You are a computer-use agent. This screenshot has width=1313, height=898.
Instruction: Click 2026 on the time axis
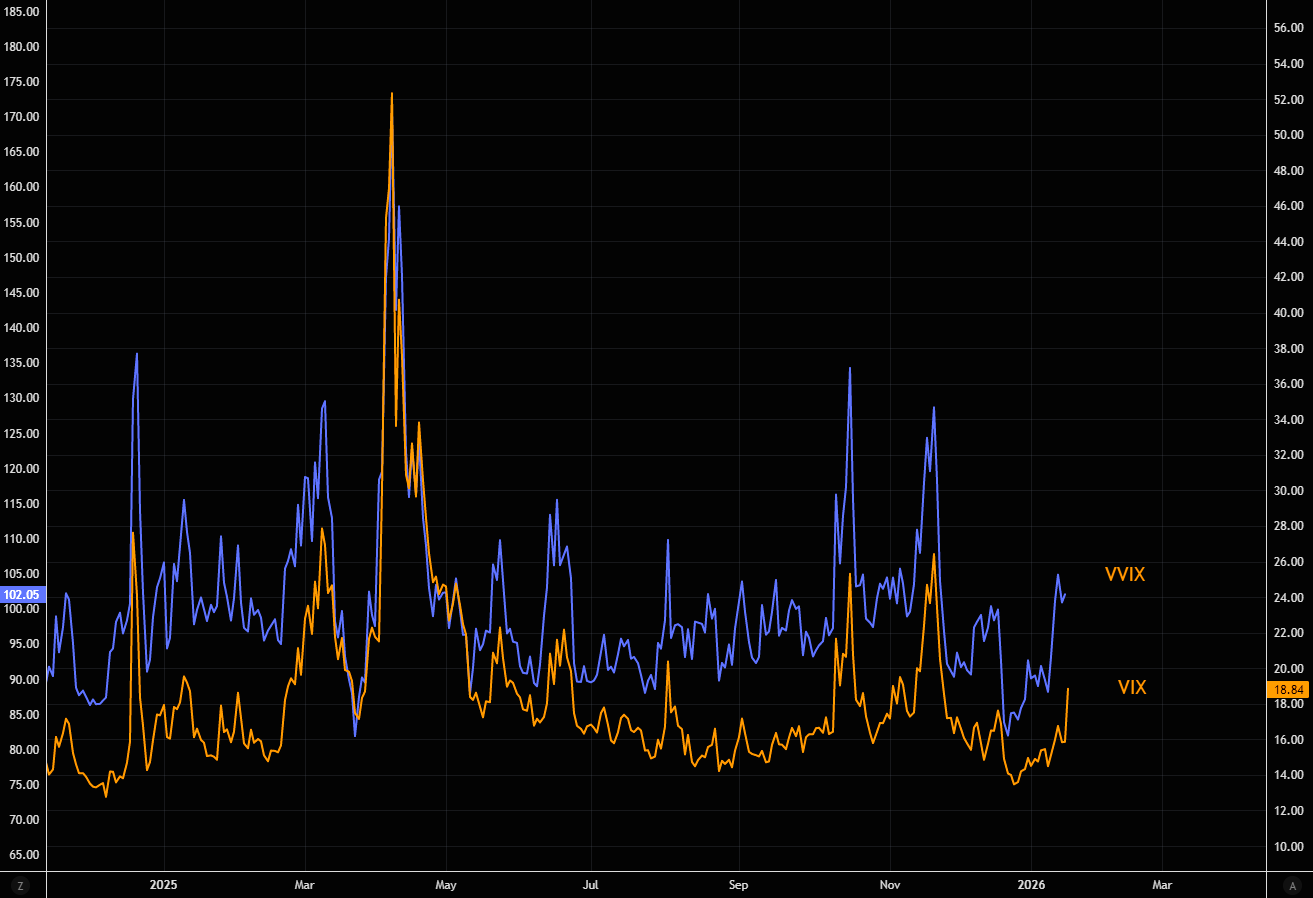click(x=1031, y=885)
